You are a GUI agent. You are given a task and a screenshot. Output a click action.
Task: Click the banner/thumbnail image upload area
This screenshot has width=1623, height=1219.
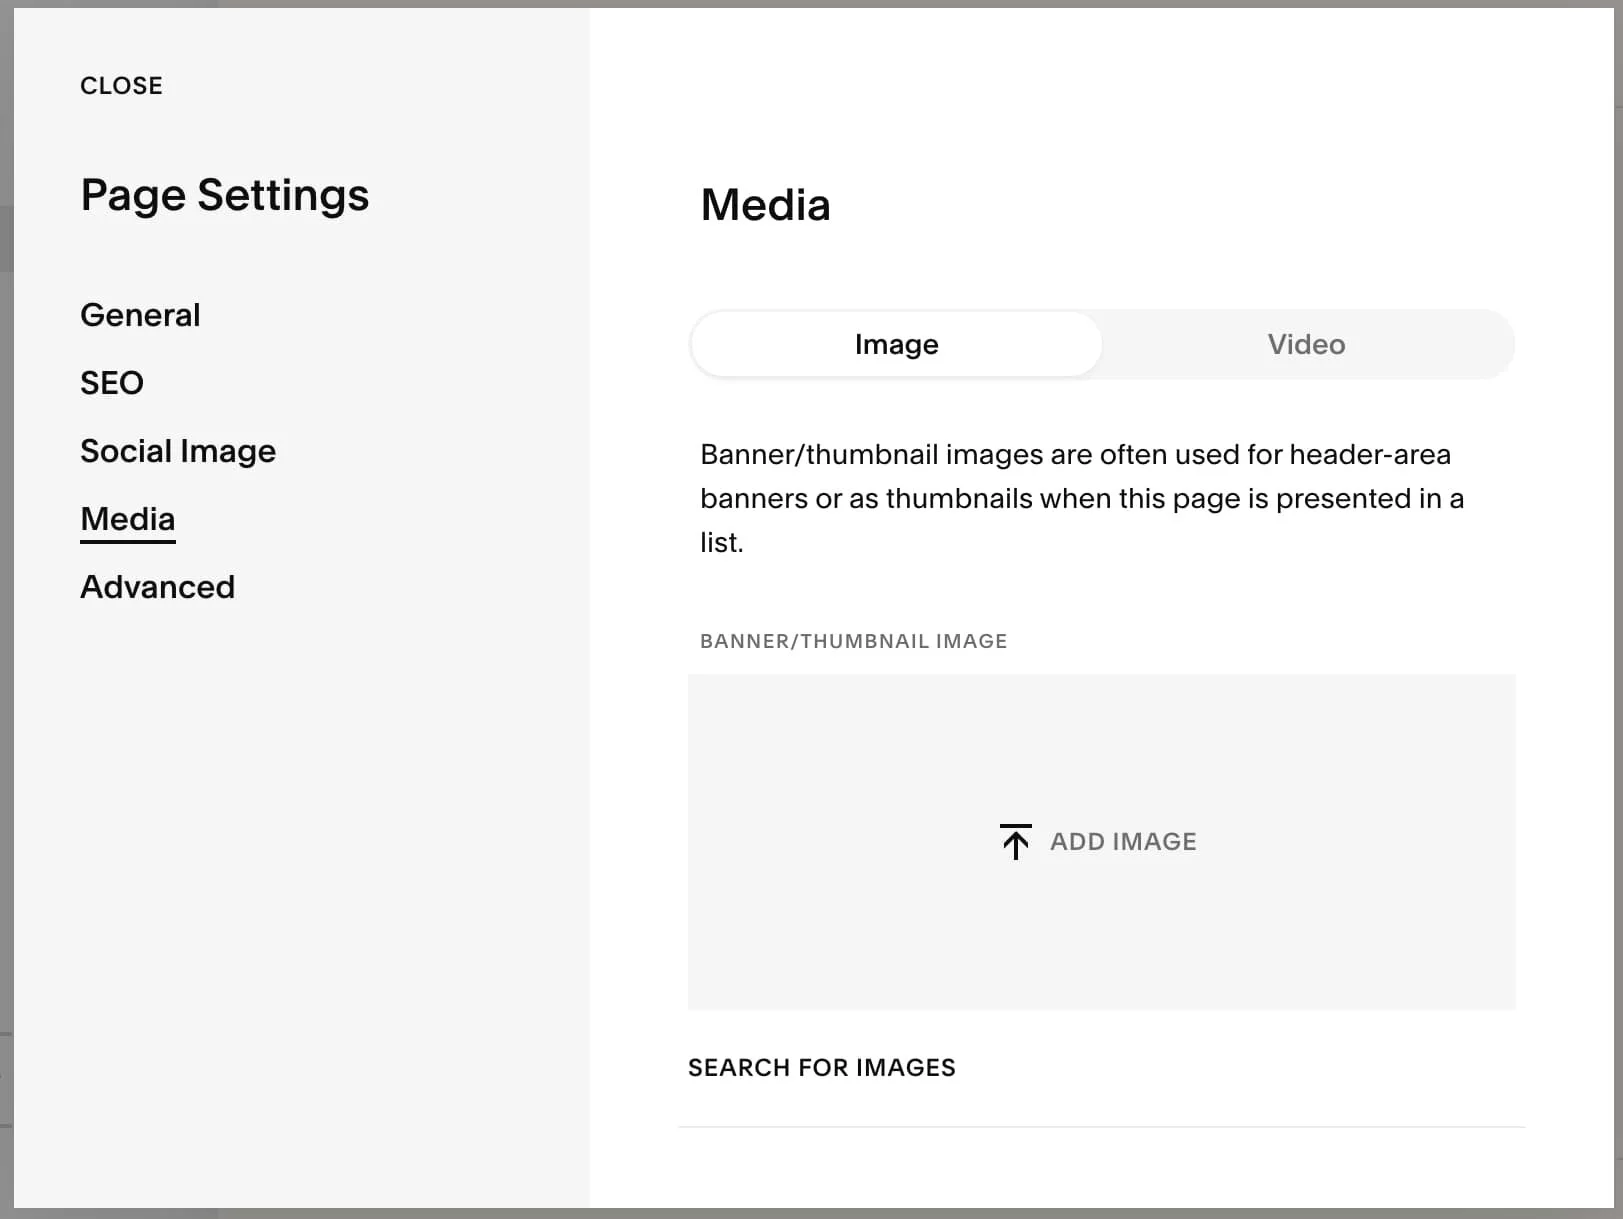[x=1102, y=841]
